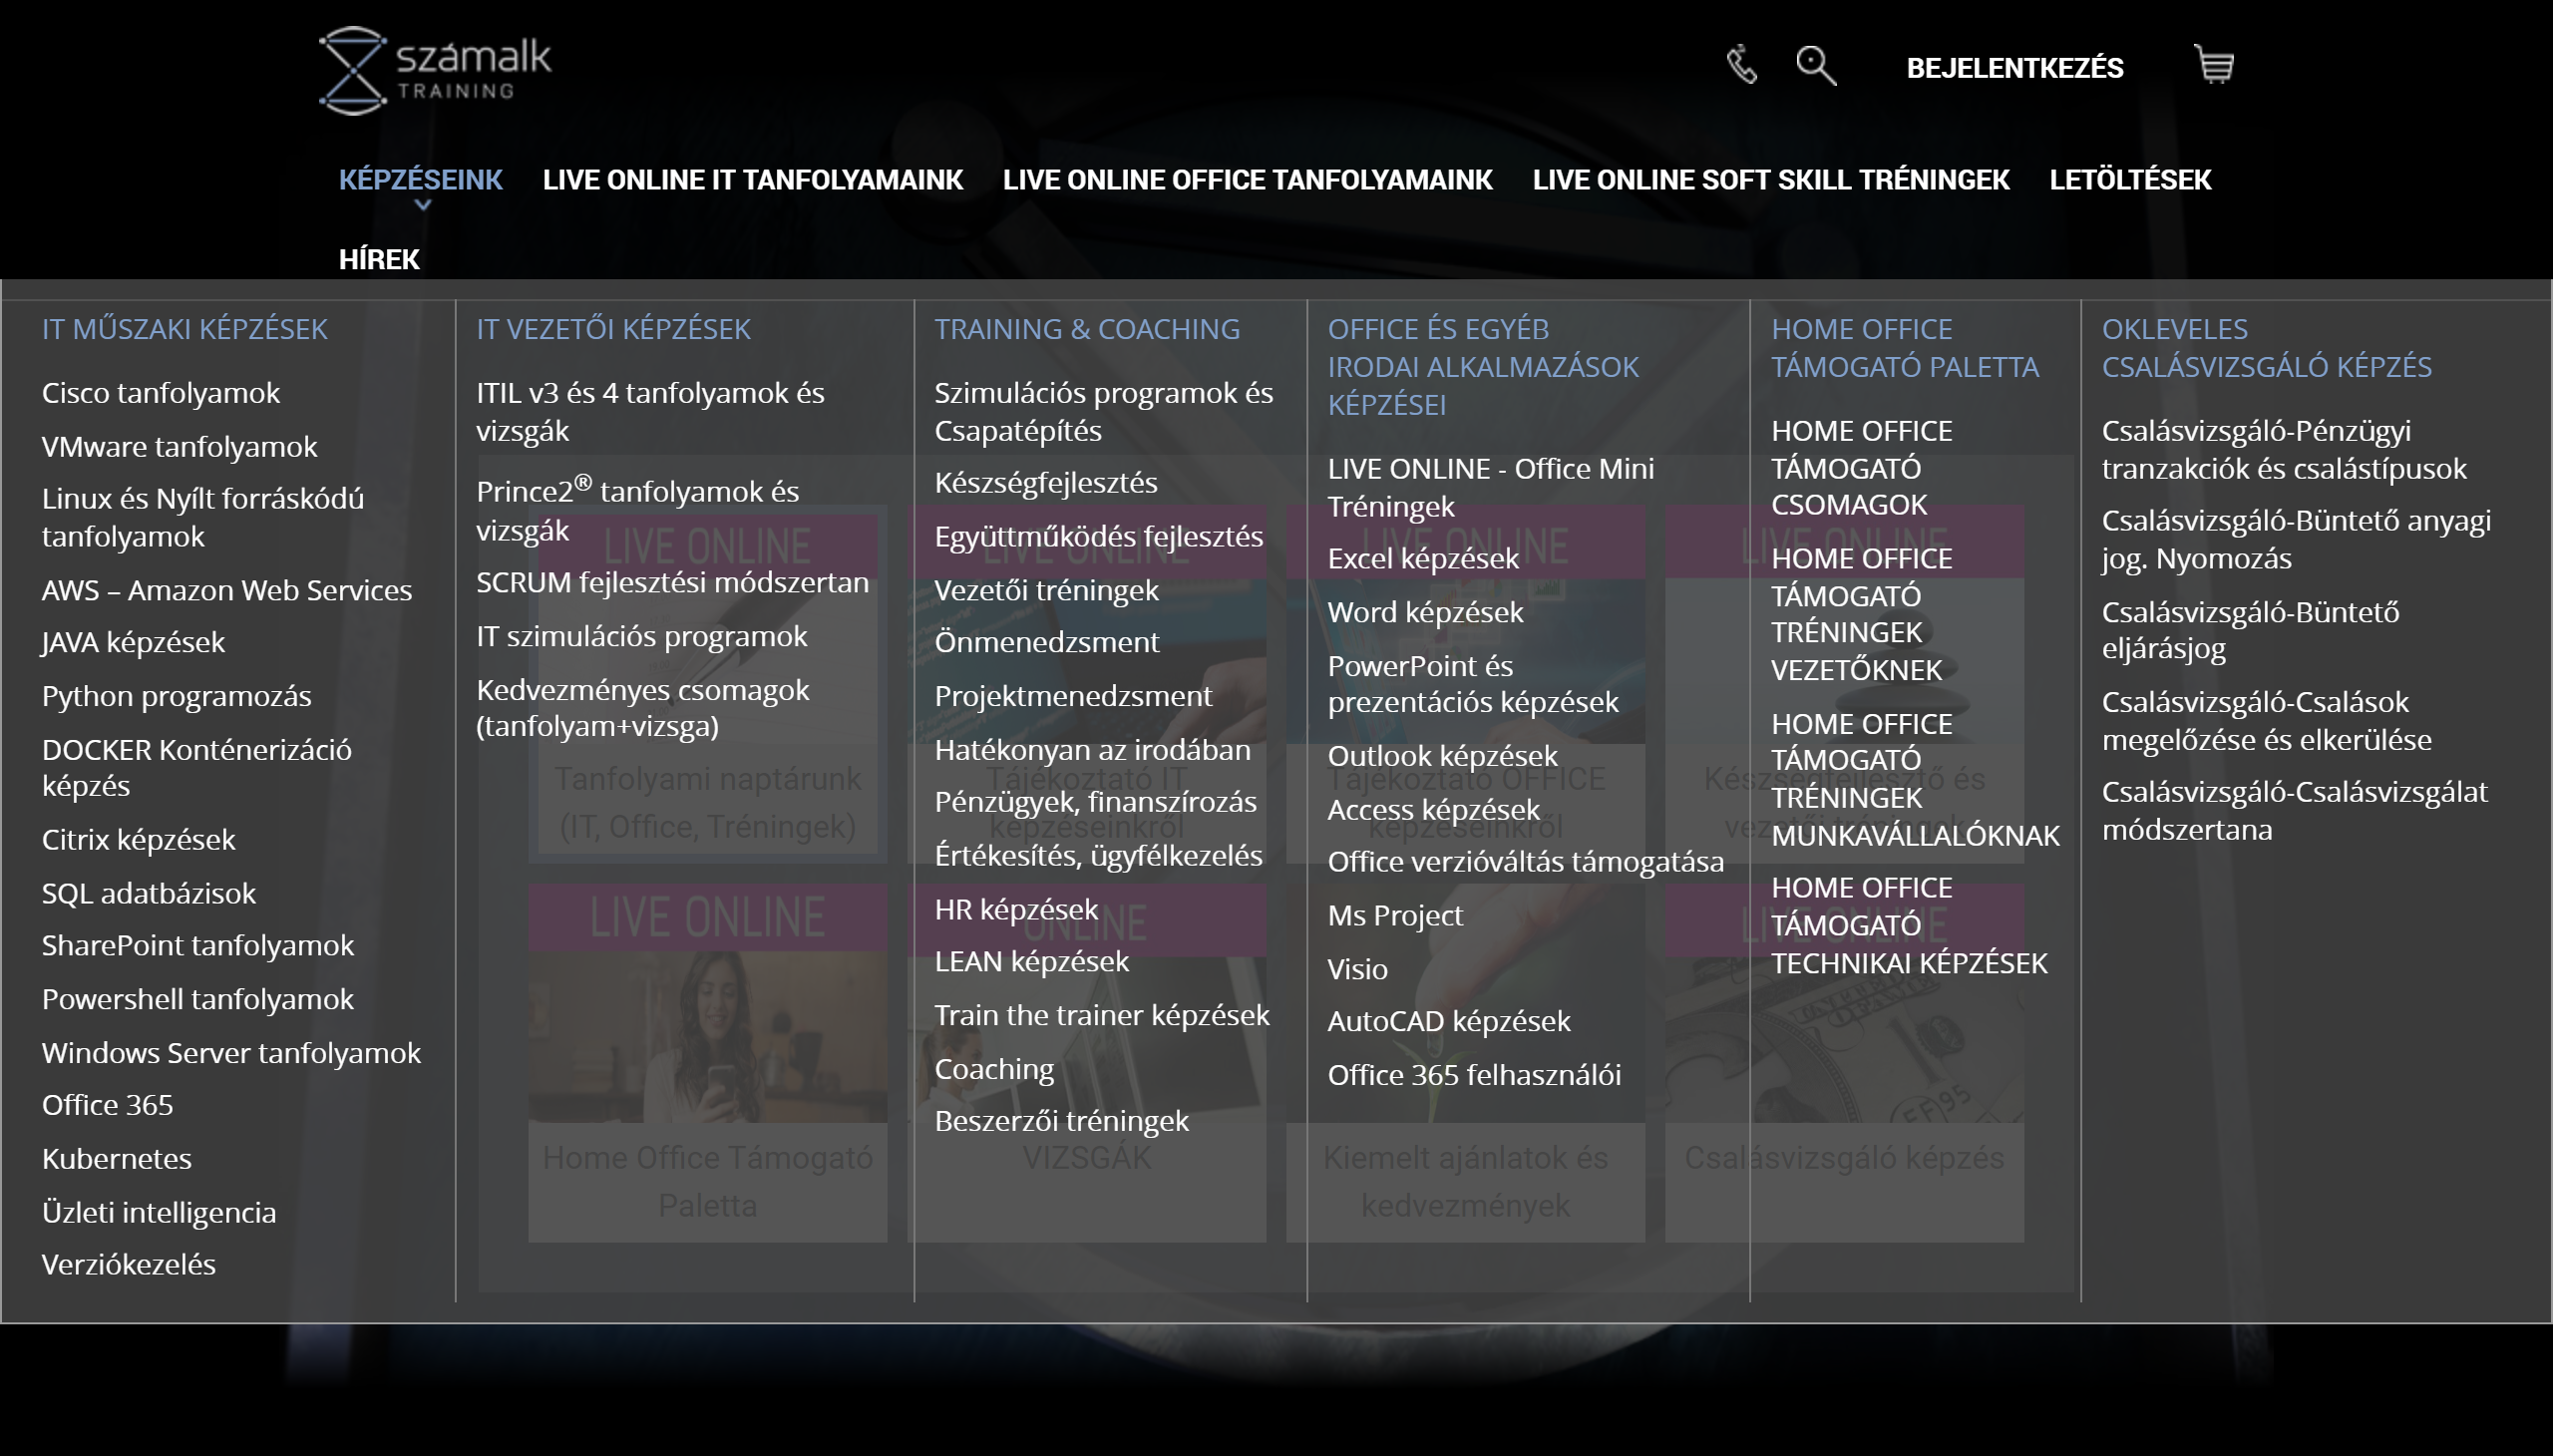The height and width of the screenshot is (1456, 2553).
Task: Select Prince2 tanfolyamok és vizsgák
Action: tap(638, 510)
